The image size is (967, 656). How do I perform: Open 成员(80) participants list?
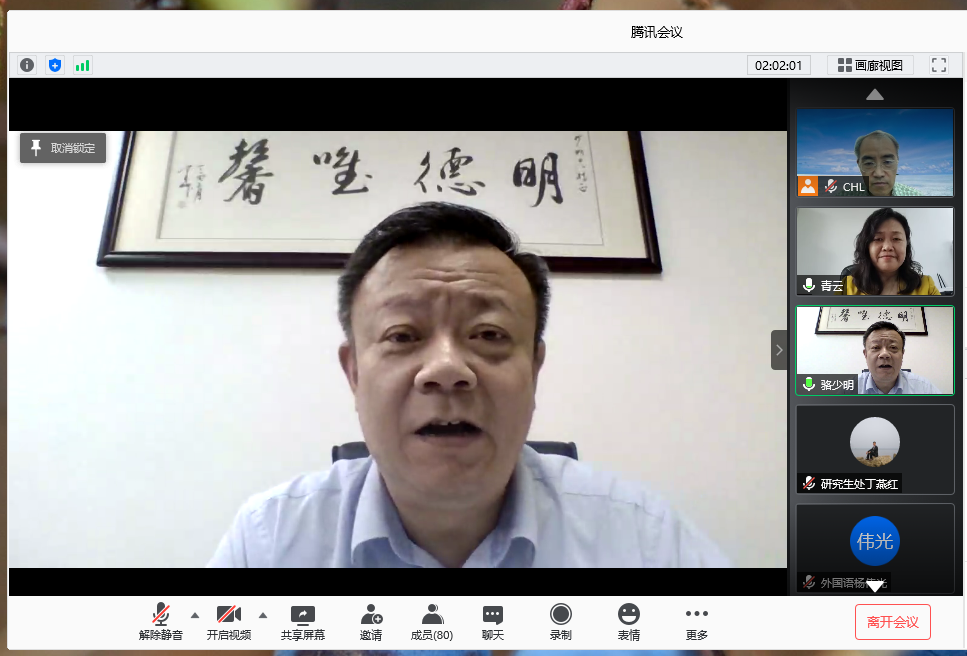point(432,621)
